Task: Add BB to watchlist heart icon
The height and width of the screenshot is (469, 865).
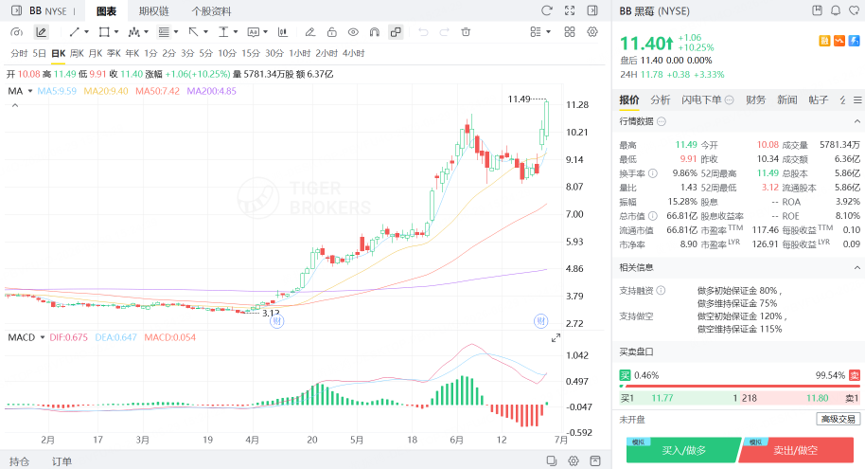Action: [855, 10]
